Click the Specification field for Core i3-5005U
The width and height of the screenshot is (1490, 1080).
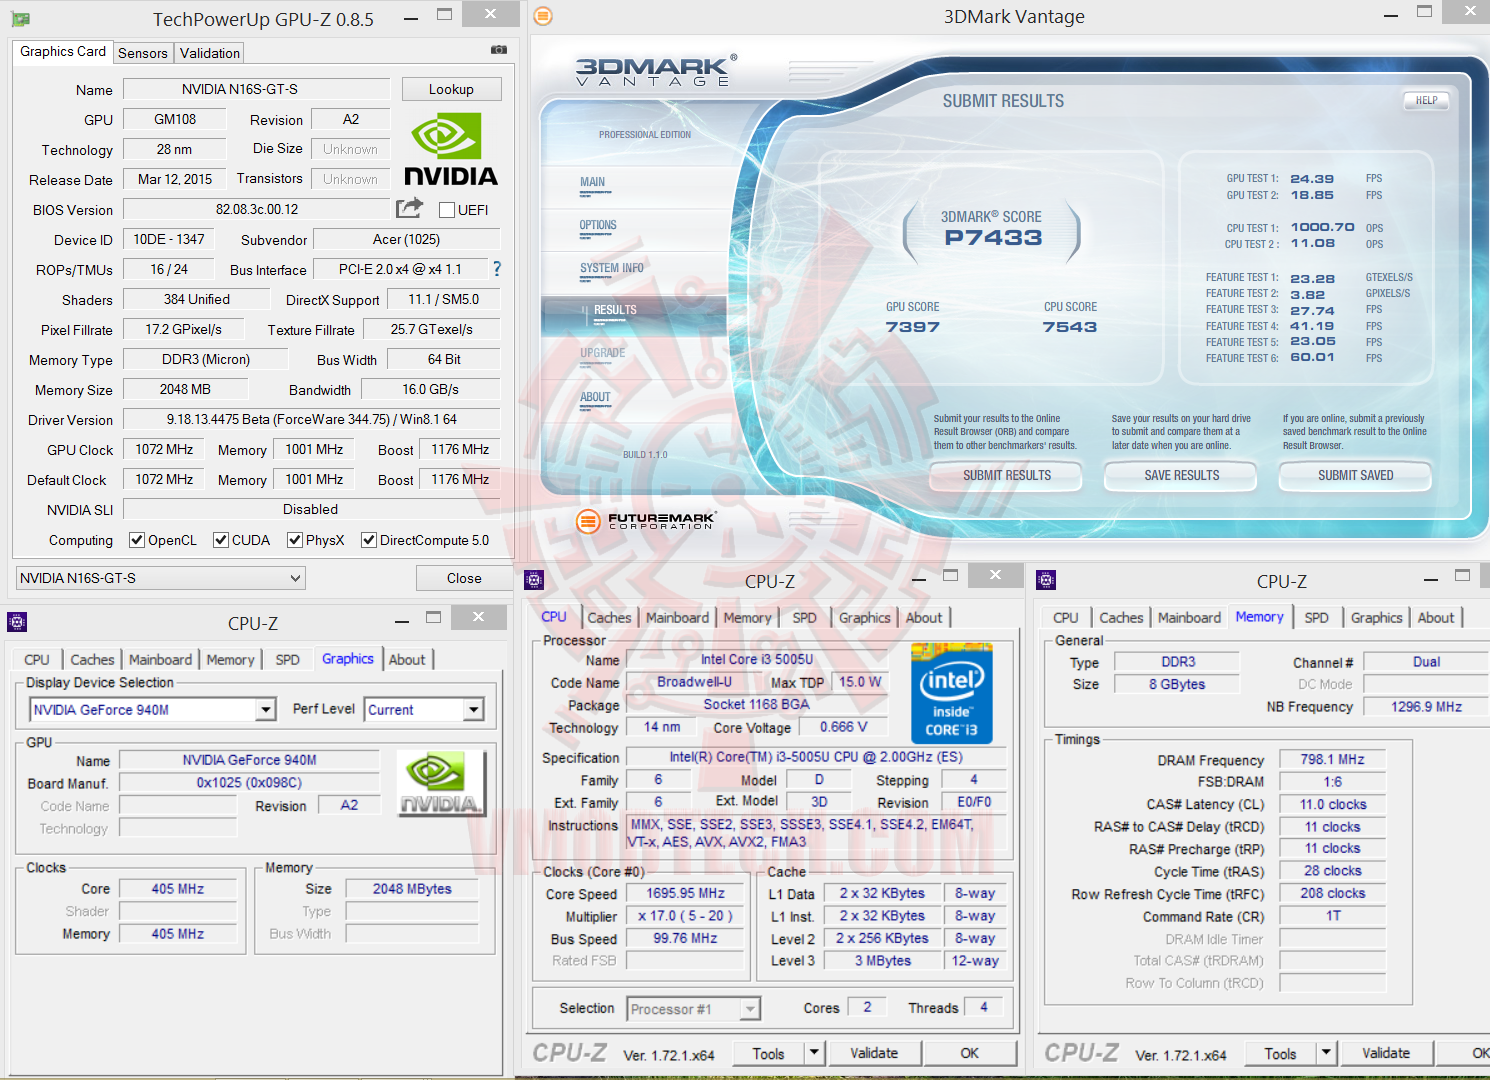(x=816, y=757)
